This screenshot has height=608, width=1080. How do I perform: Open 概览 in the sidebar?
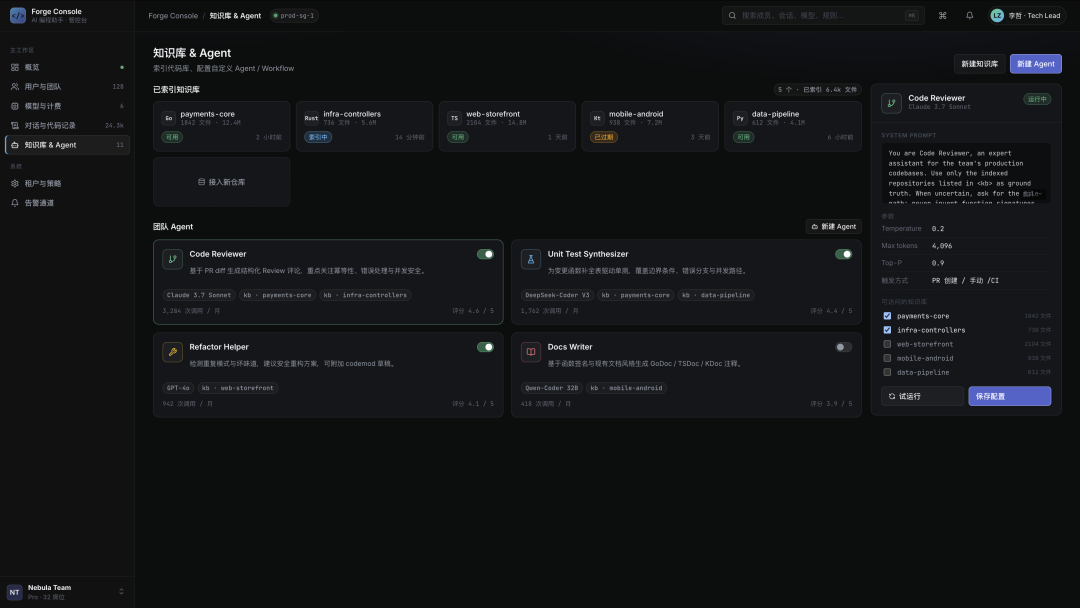[x=68, y=67]
